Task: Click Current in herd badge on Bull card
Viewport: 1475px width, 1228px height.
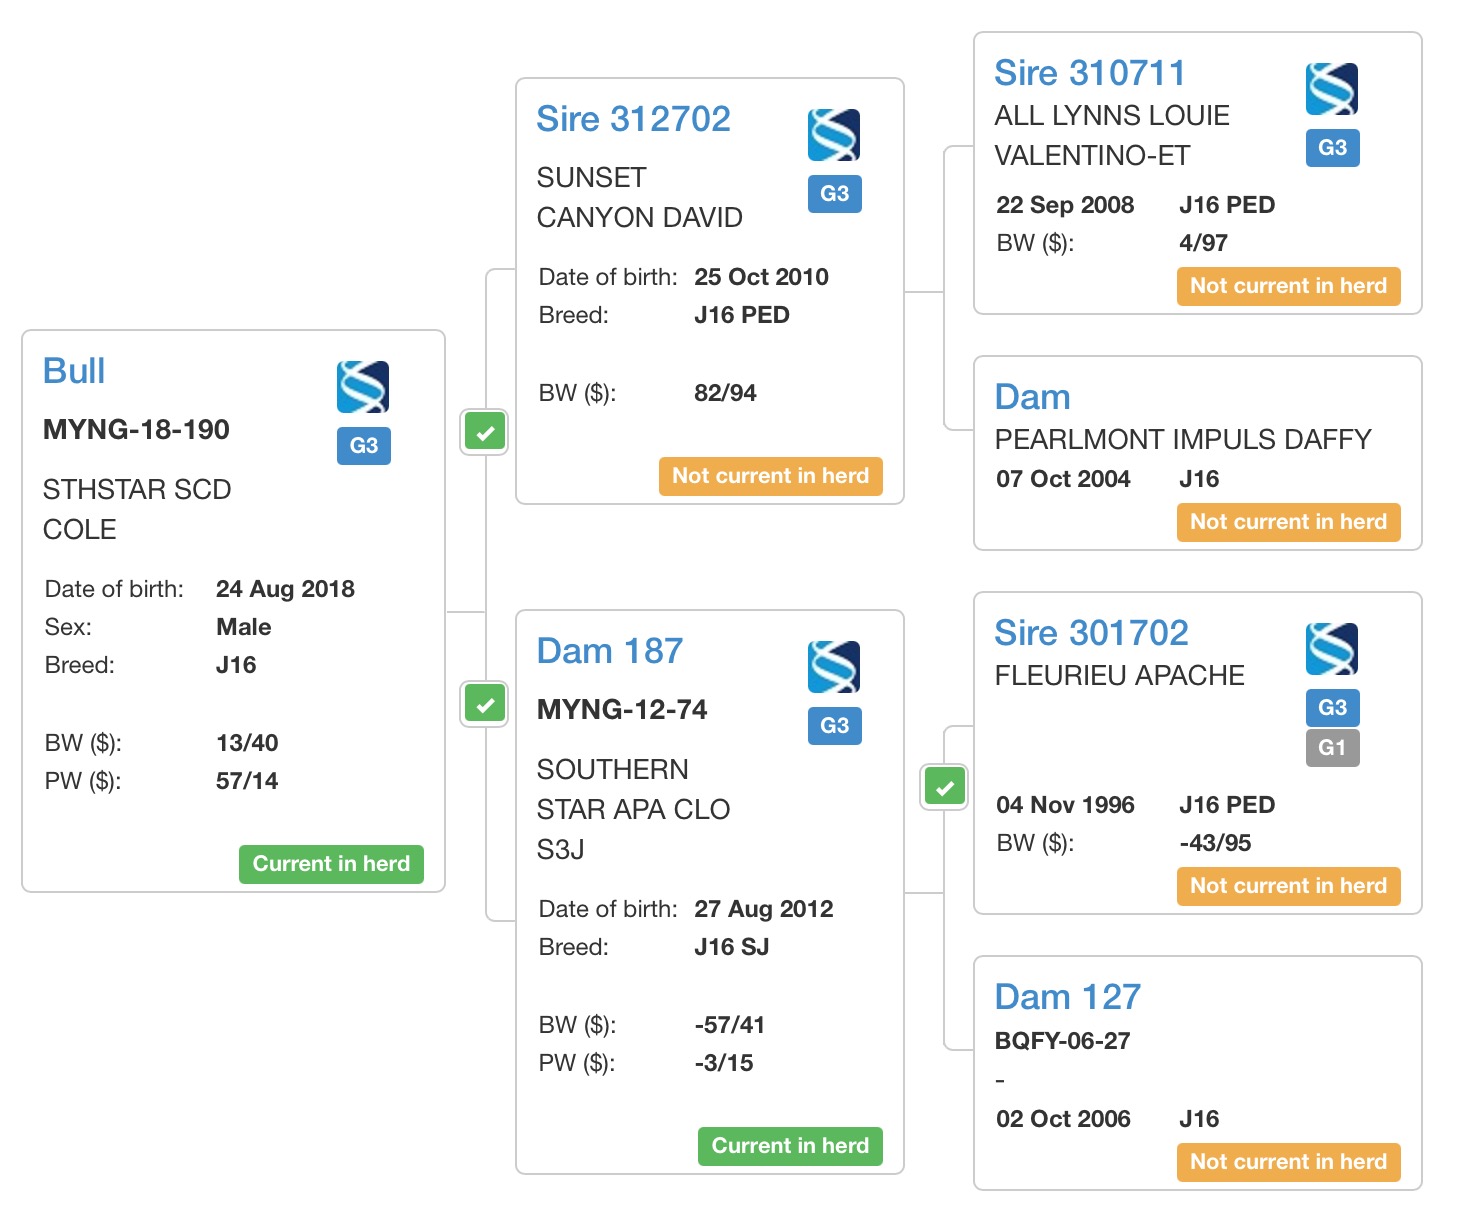Action: (331, 864)
